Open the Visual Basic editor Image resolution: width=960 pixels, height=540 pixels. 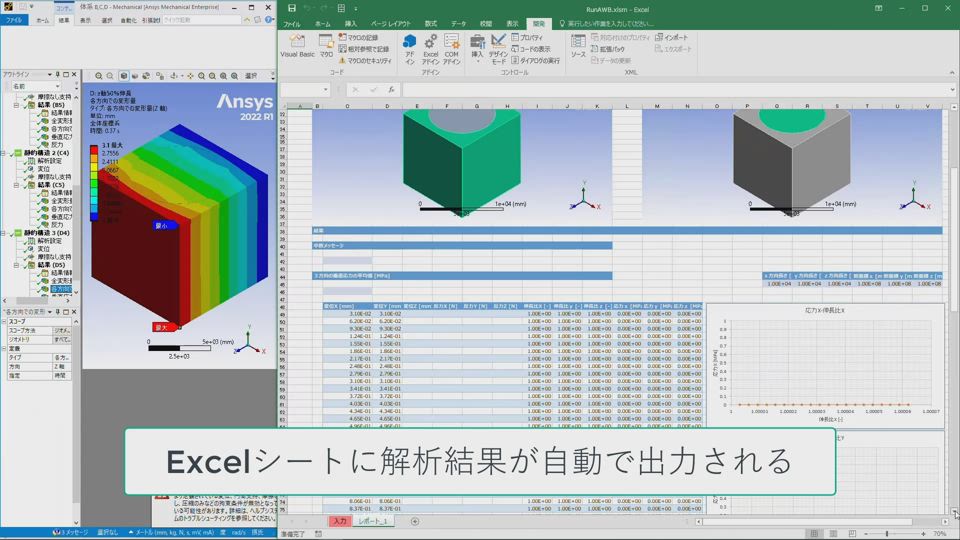click(297, 46)
